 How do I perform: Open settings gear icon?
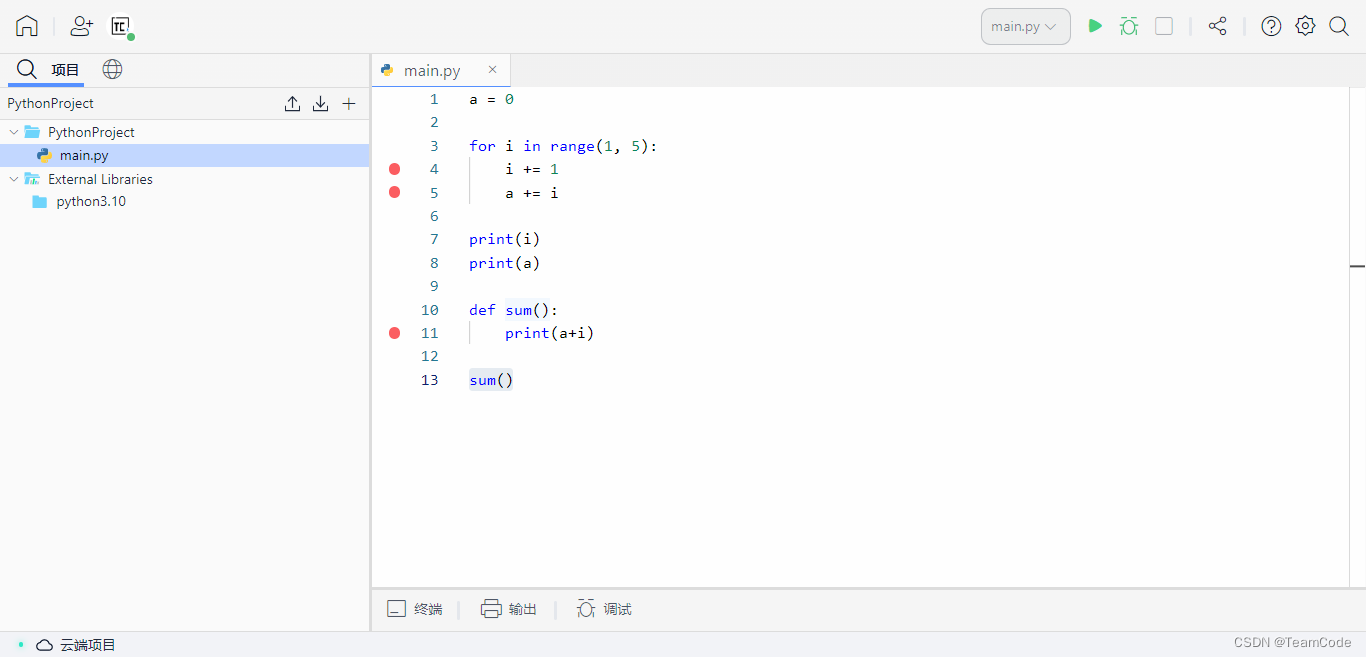(x=1305, y=26)
